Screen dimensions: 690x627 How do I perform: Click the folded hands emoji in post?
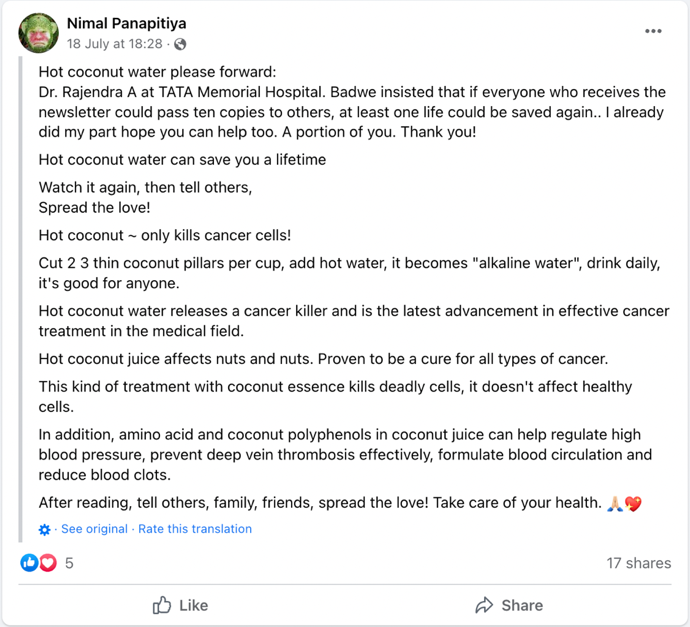coord(615,504)
